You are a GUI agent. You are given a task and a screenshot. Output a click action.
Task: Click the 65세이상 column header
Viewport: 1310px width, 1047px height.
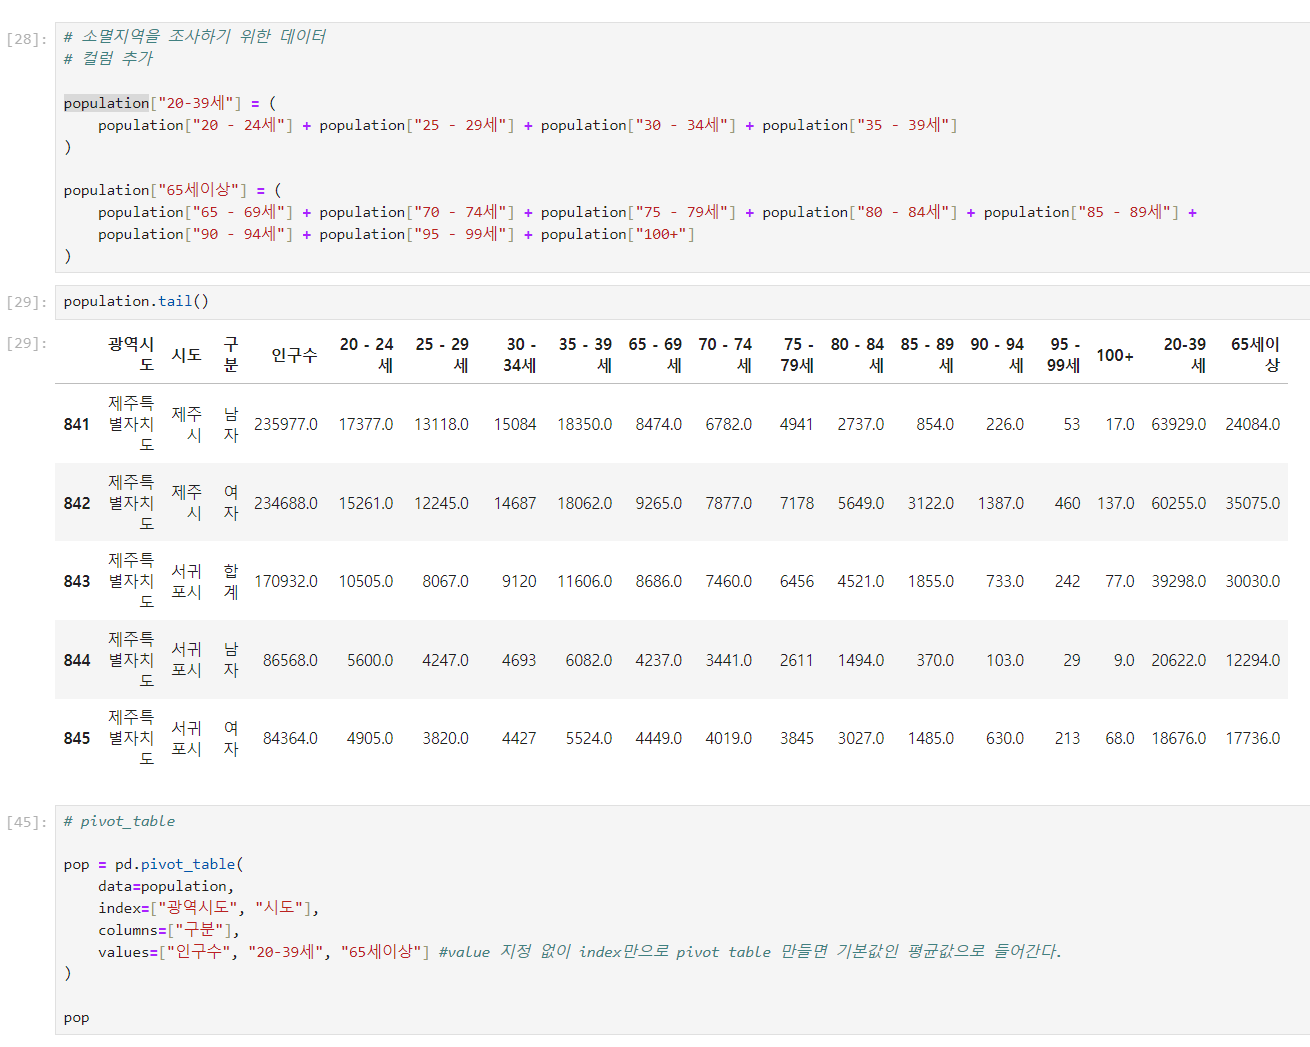pyautogui.click(x=1255, y=354)
